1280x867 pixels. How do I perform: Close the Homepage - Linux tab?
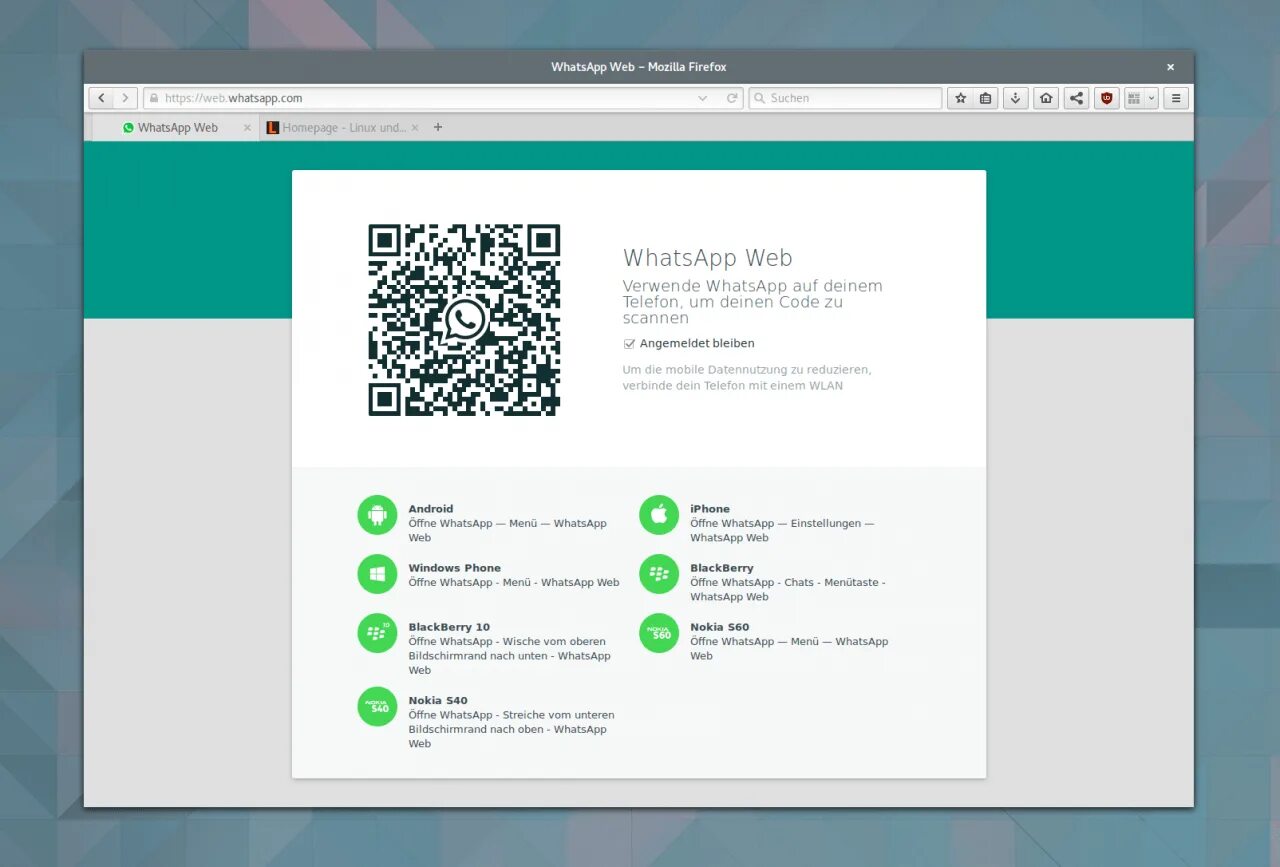pyautogui.click(x=415, y=128)
